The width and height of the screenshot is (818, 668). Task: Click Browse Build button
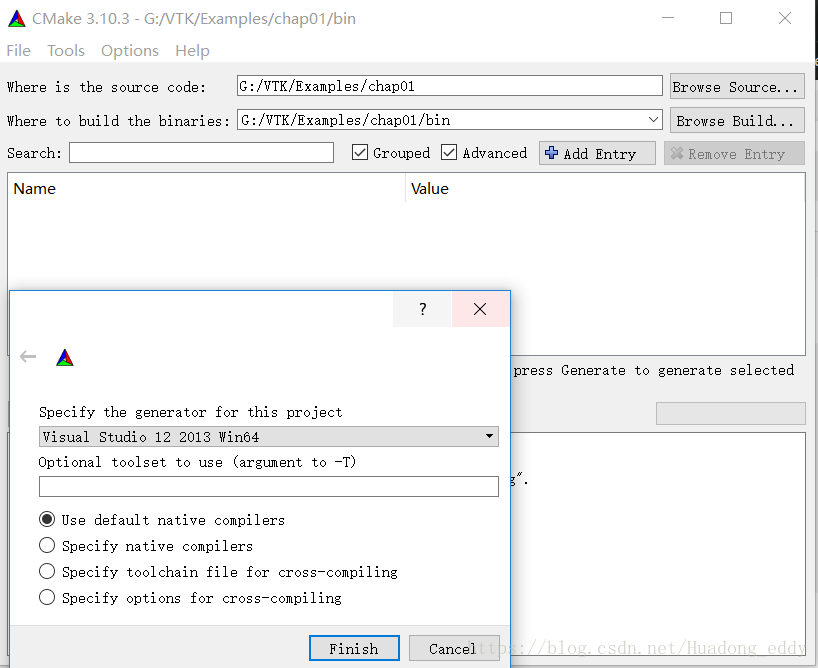737,121
